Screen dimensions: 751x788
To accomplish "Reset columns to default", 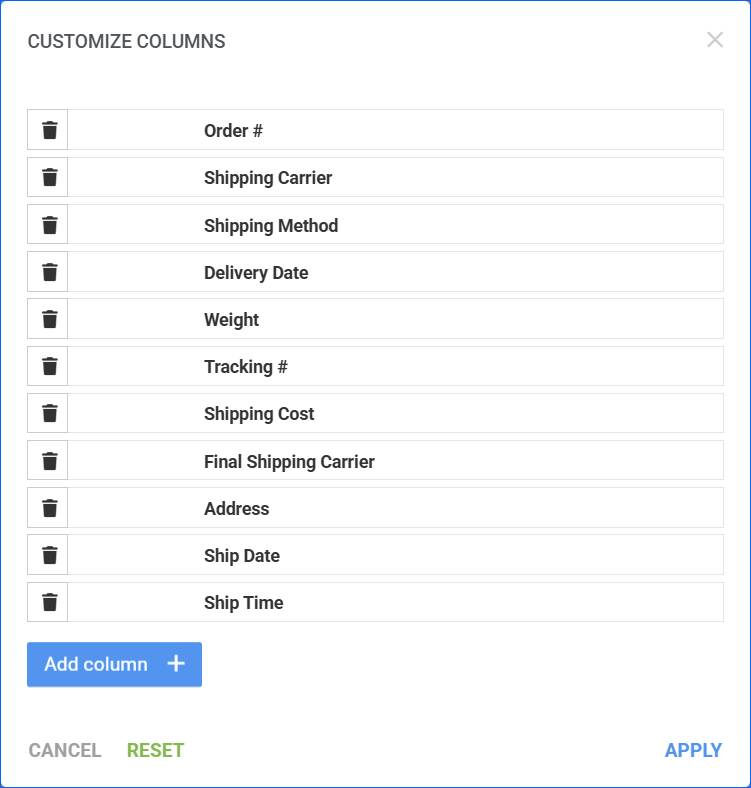I will (155, 750).
